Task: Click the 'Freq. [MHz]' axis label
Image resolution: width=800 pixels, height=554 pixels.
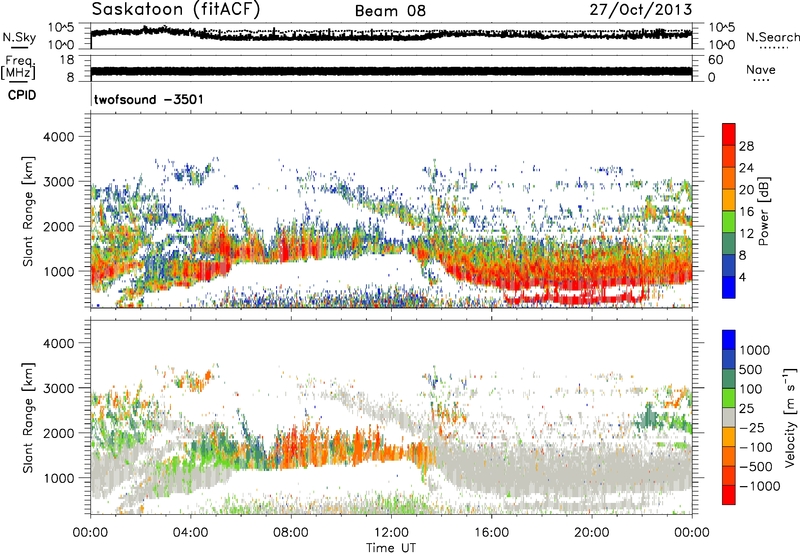Action: click(x=18, y=67)
